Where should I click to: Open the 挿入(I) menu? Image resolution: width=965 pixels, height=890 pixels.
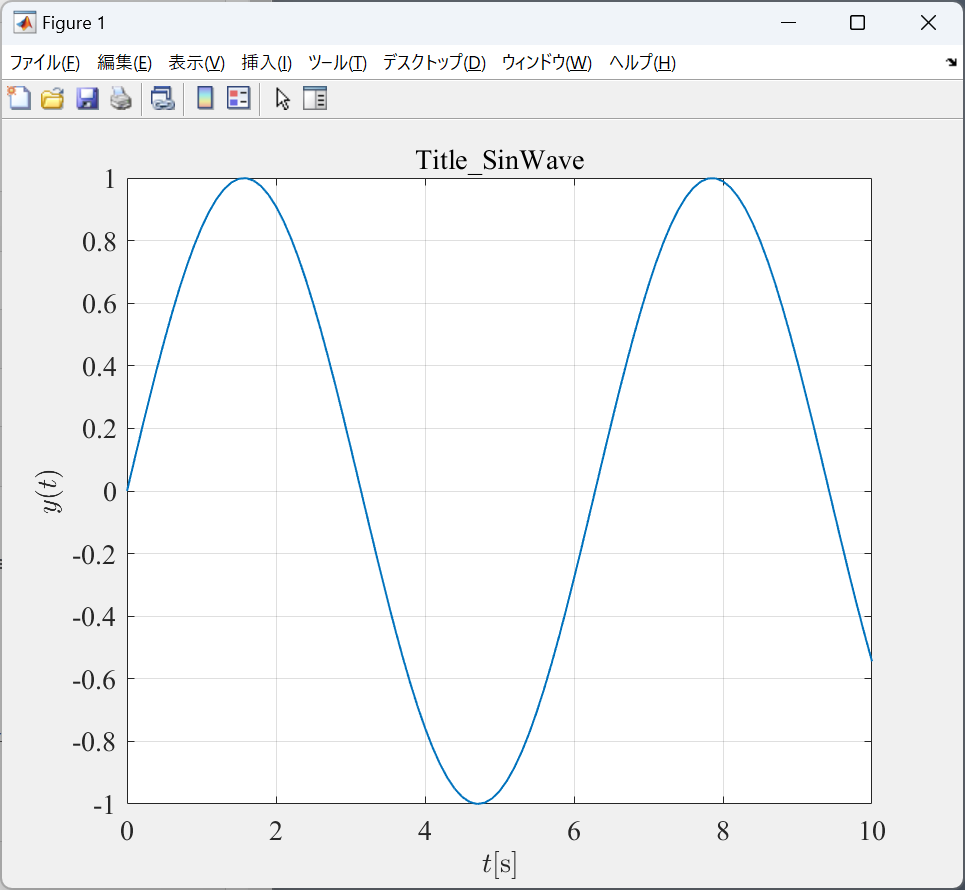point(266,63)
